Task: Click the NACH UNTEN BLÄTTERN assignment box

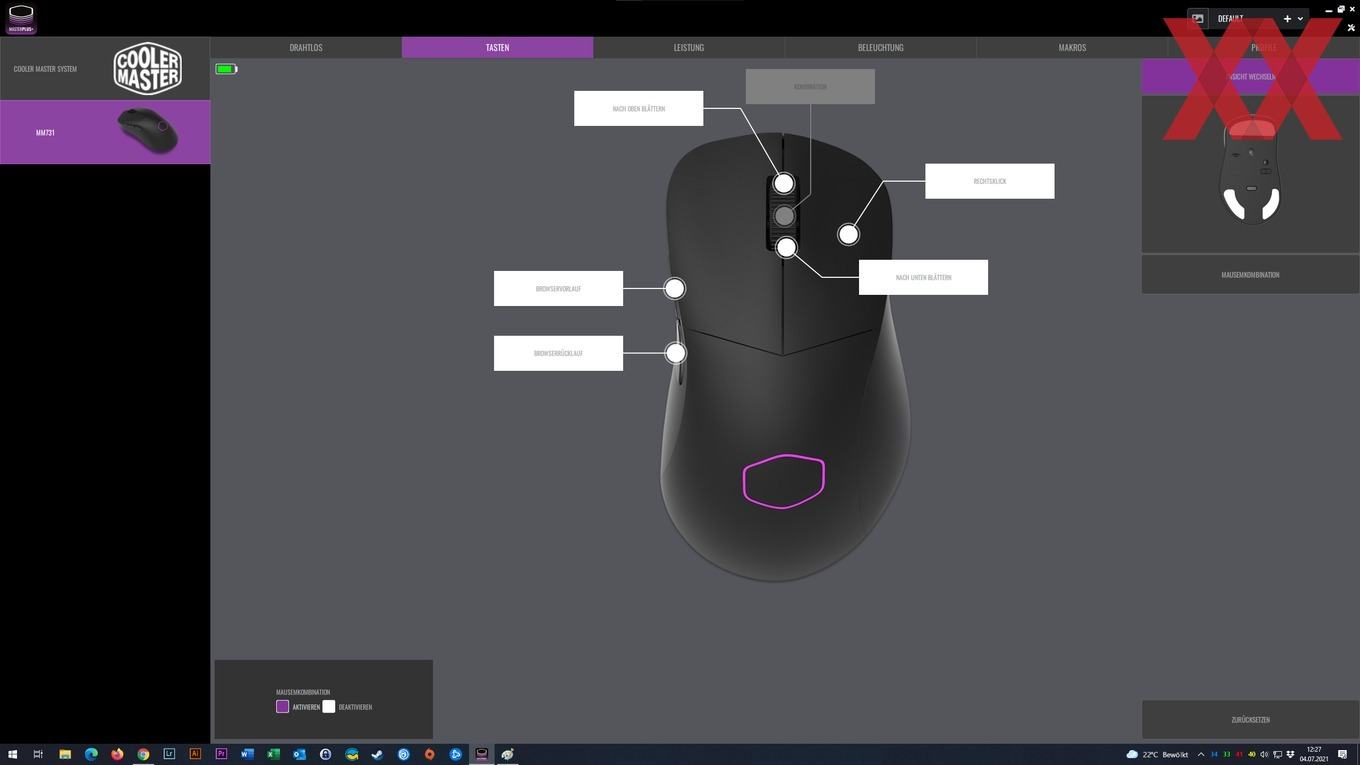Action: click(923, 277)
